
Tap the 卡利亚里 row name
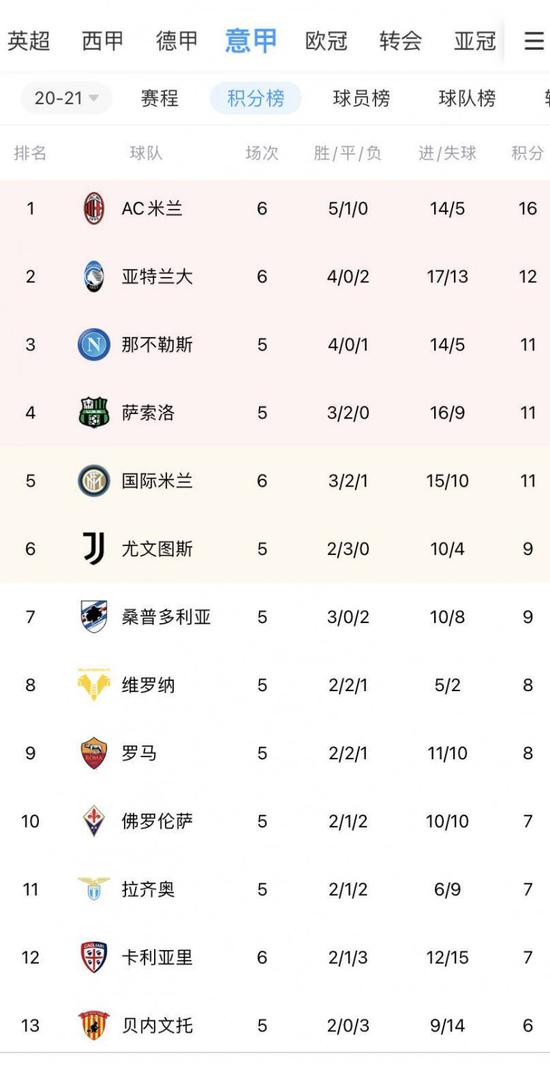[157, 957]
